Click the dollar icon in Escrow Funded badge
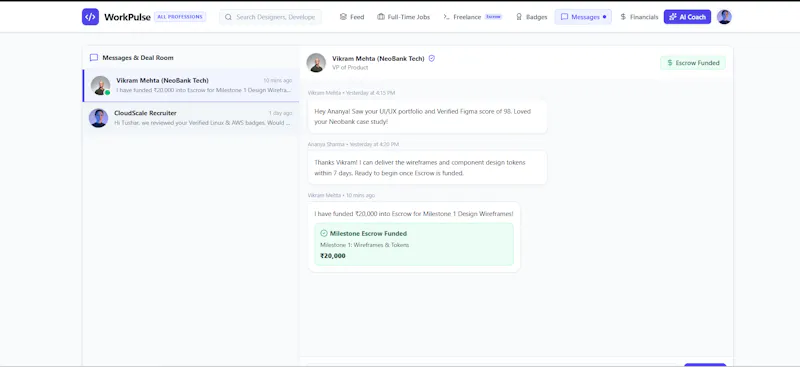Screen dimensions: 800x367 (670, 63)
